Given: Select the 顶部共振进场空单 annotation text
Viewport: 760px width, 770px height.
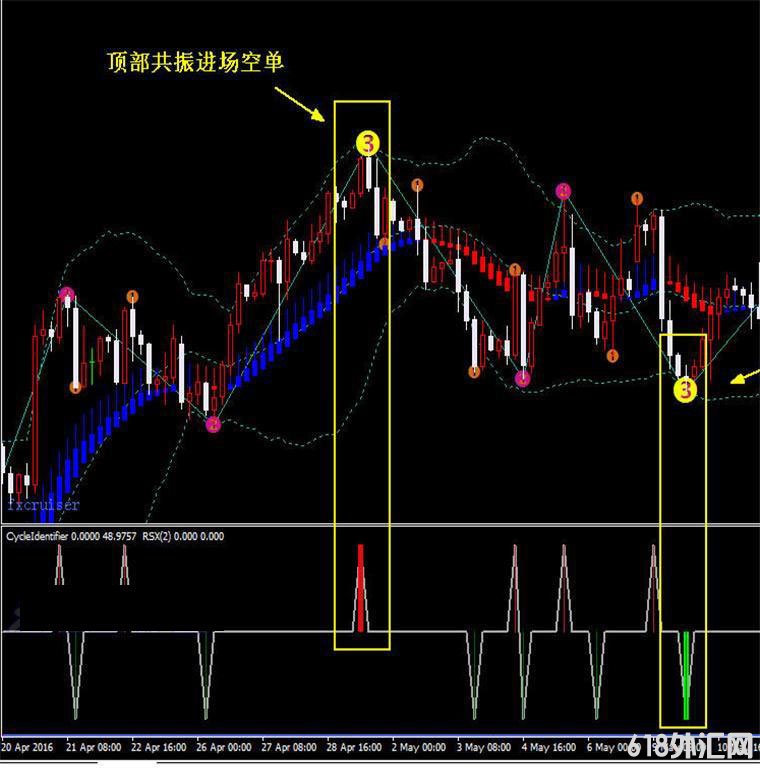Looking at the screenshot, I should pyautogui.click(x=196, y=62).
